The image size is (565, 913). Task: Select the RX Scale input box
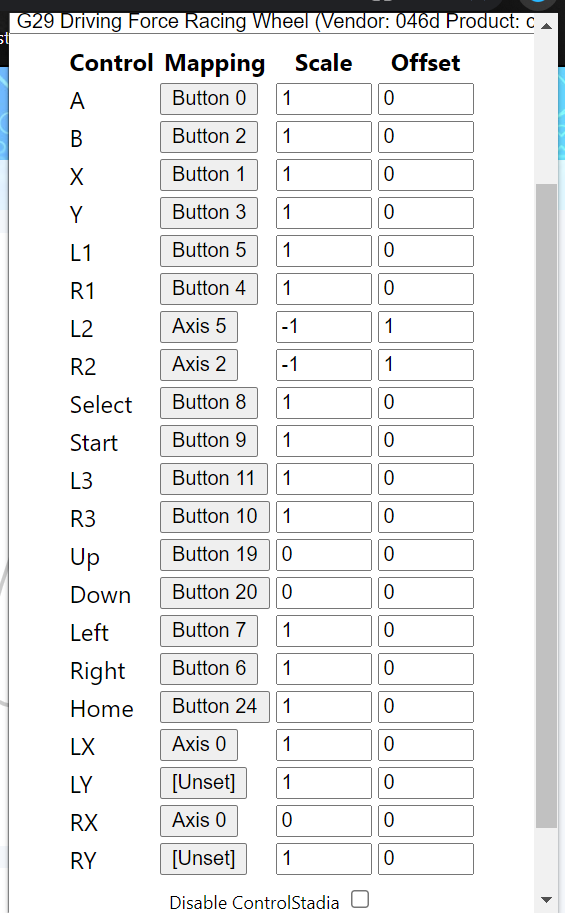pos(323,820)
